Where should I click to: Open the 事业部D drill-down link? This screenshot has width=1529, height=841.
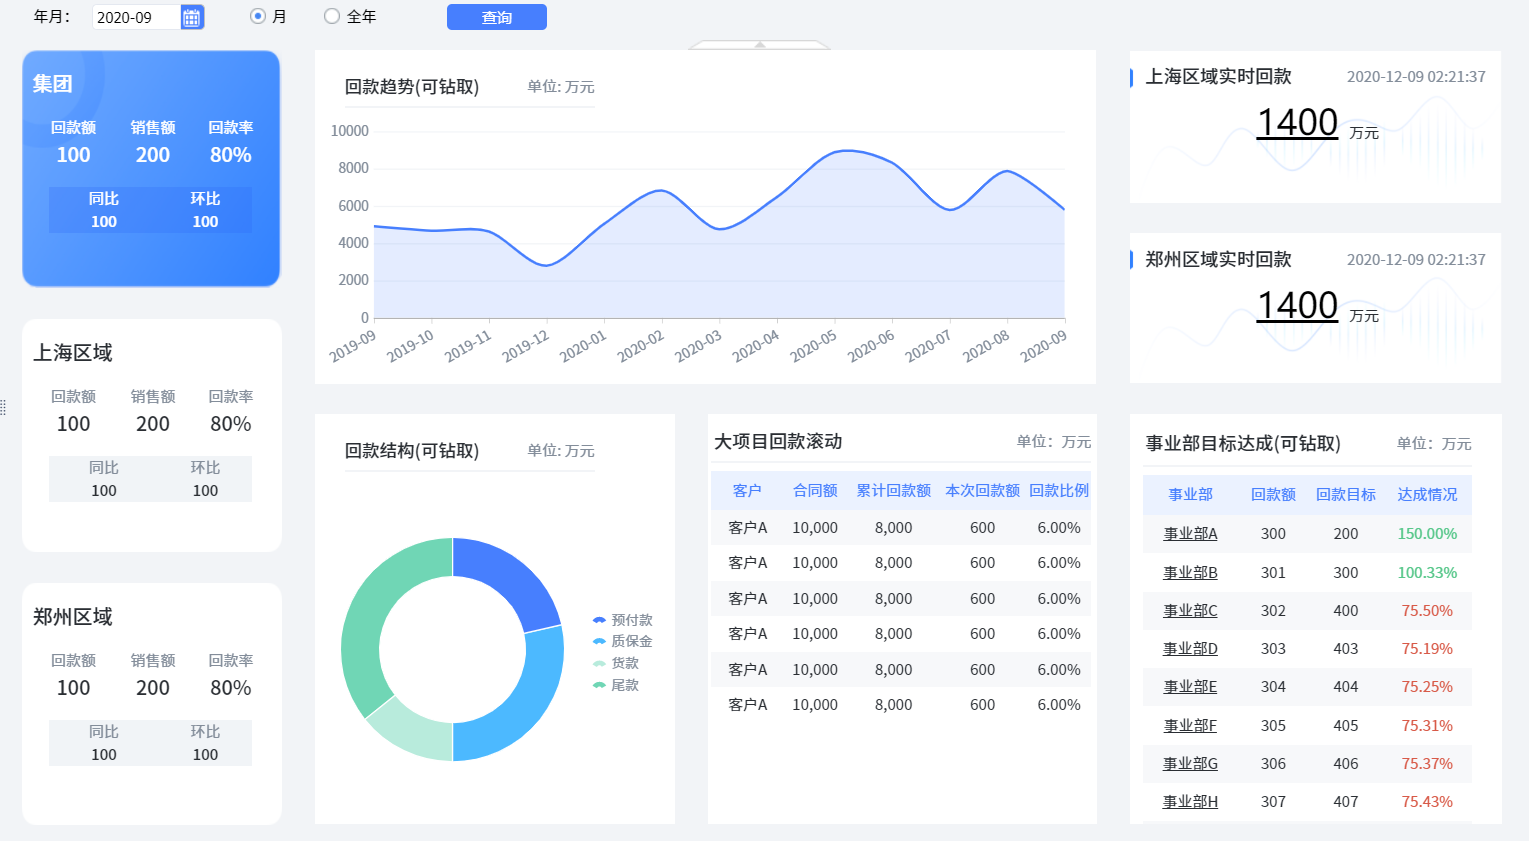click(1190, 649)
